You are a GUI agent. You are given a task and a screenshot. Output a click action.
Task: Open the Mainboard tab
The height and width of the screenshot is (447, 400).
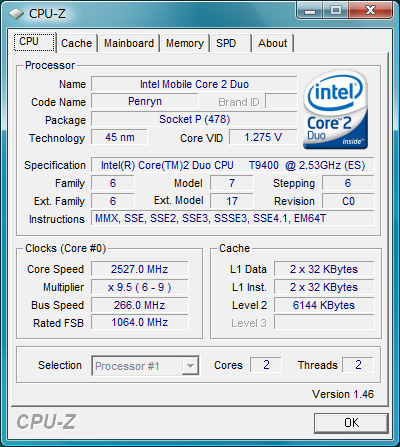tap(129, 43)
